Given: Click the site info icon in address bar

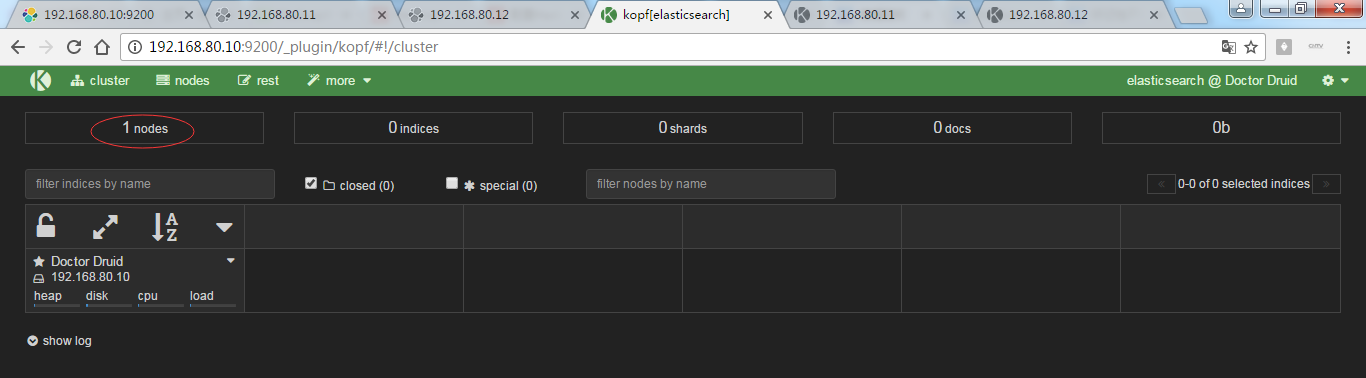Looking at the screenshot, I should click(x=135, y=47).
